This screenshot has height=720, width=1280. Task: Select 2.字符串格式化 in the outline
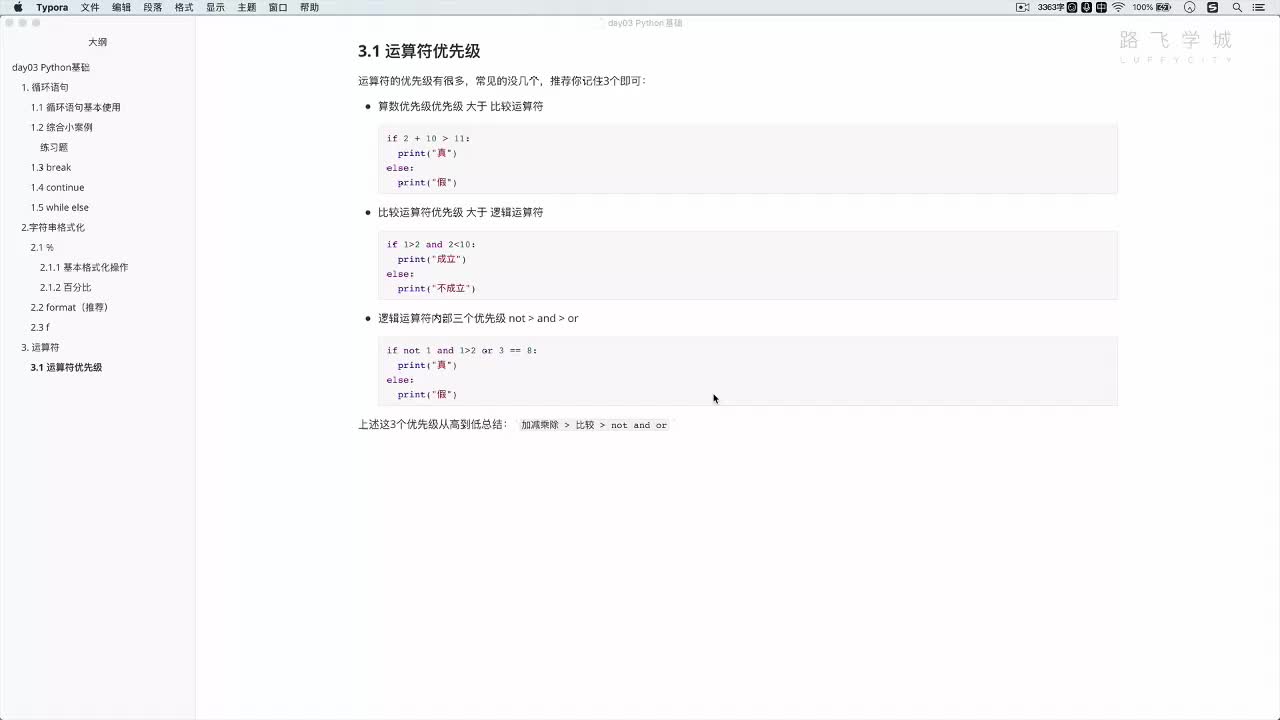click(x=53, y=227)
